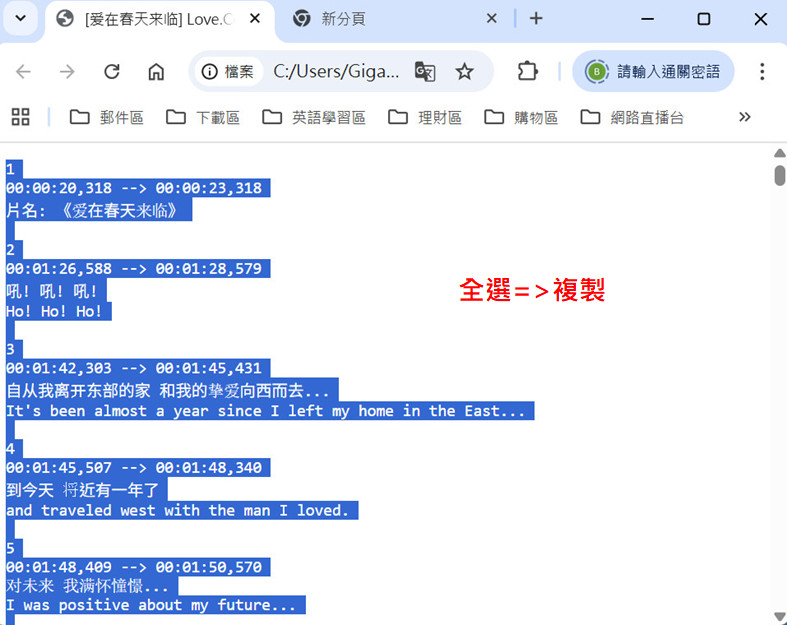Bookmark this page with the star
This screenshot has height=625, width=787.
pos(465,72)
